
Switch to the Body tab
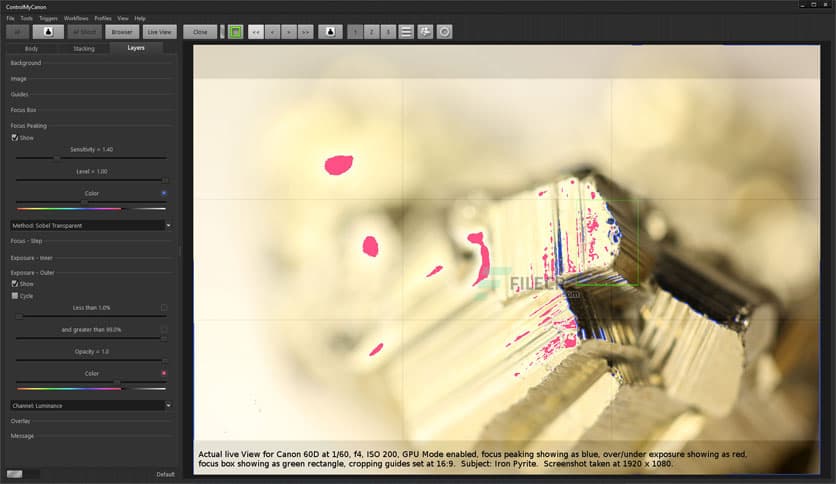click(x=31, y=49)
